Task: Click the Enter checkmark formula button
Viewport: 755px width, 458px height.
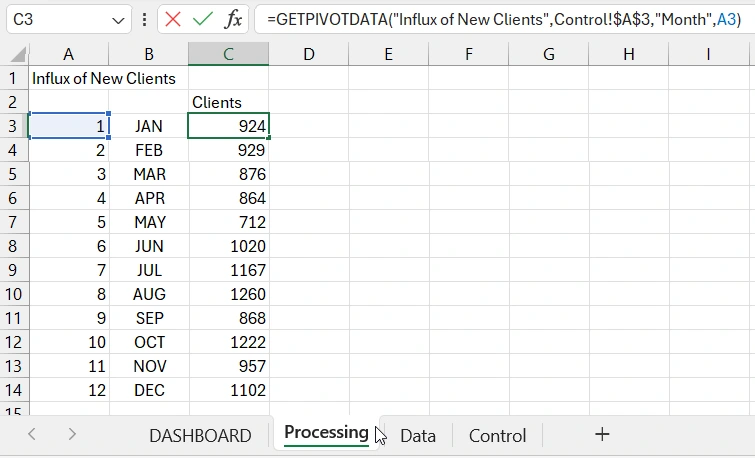Action: pos(203,19)
